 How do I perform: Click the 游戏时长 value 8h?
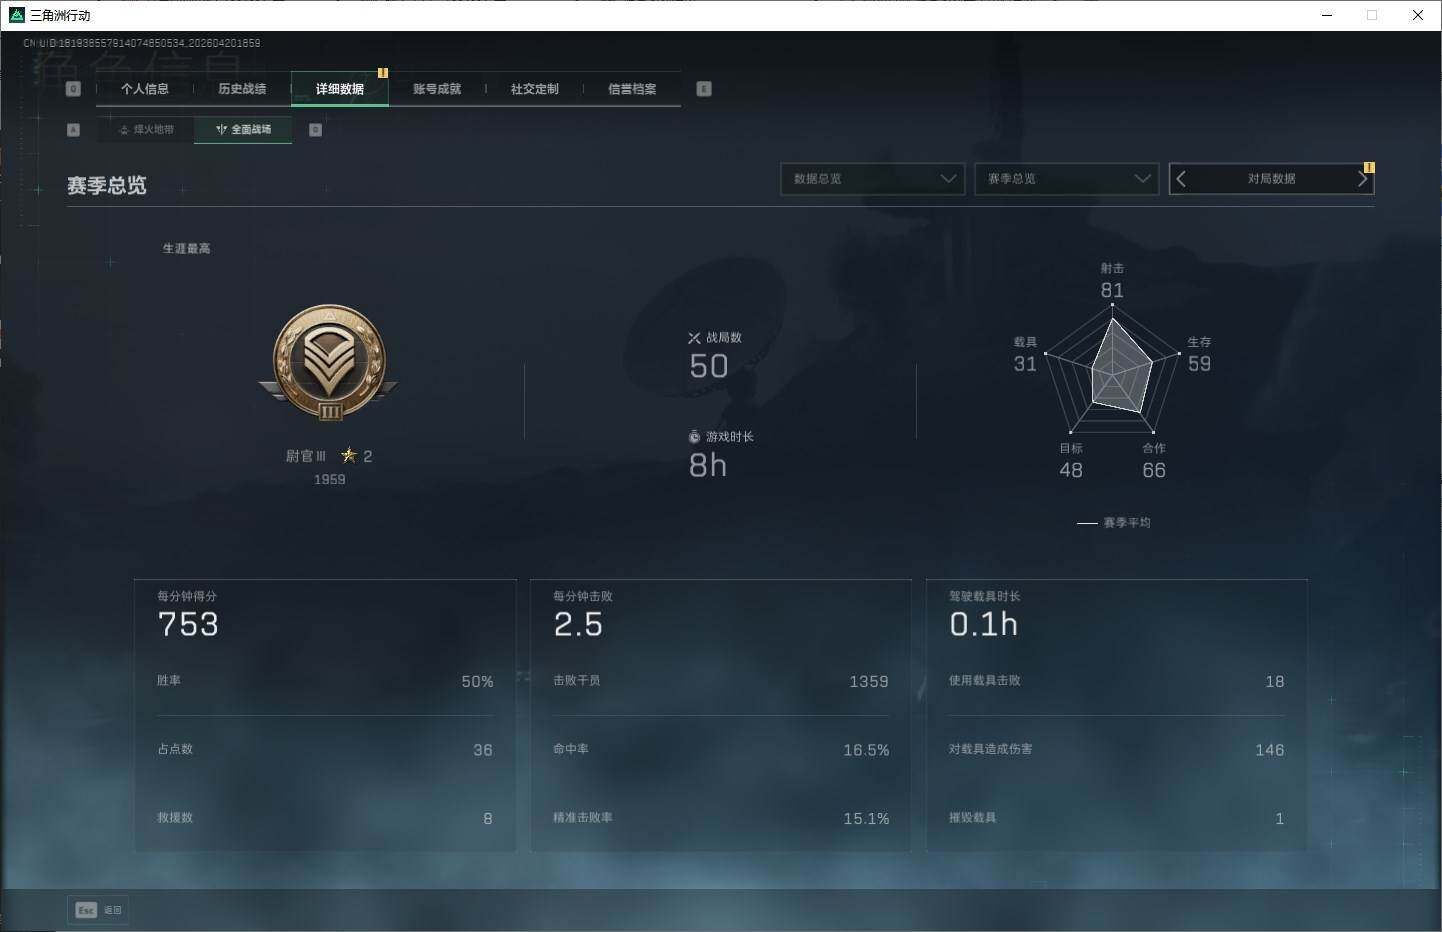[708, 465]
